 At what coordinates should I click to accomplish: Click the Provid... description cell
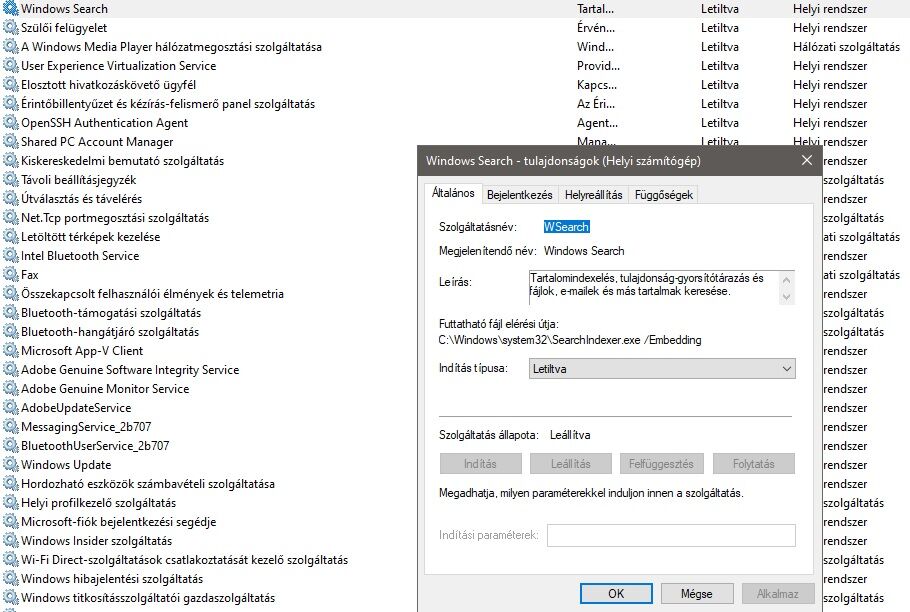pos(598,66)
